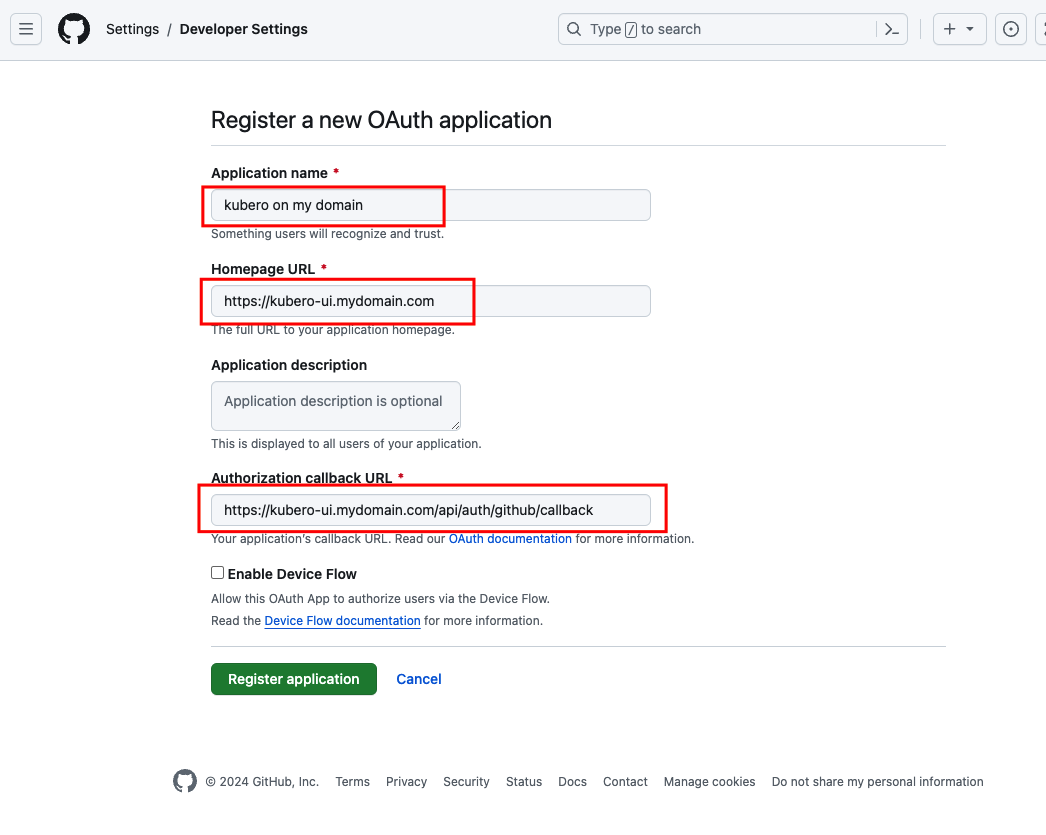Click the Homepage URL input field
This screenshot has height=835, width=1046.
coord(431,301)
